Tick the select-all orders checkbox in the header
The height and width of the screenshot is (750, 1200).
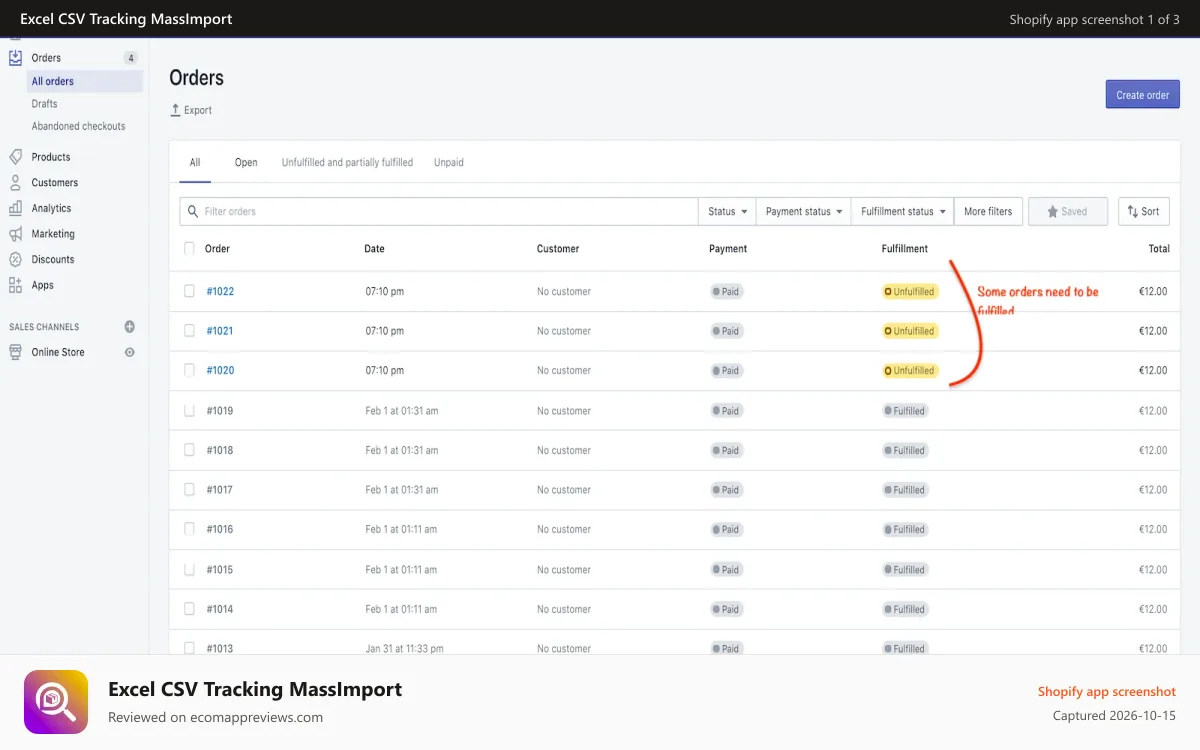click(189, 248)
